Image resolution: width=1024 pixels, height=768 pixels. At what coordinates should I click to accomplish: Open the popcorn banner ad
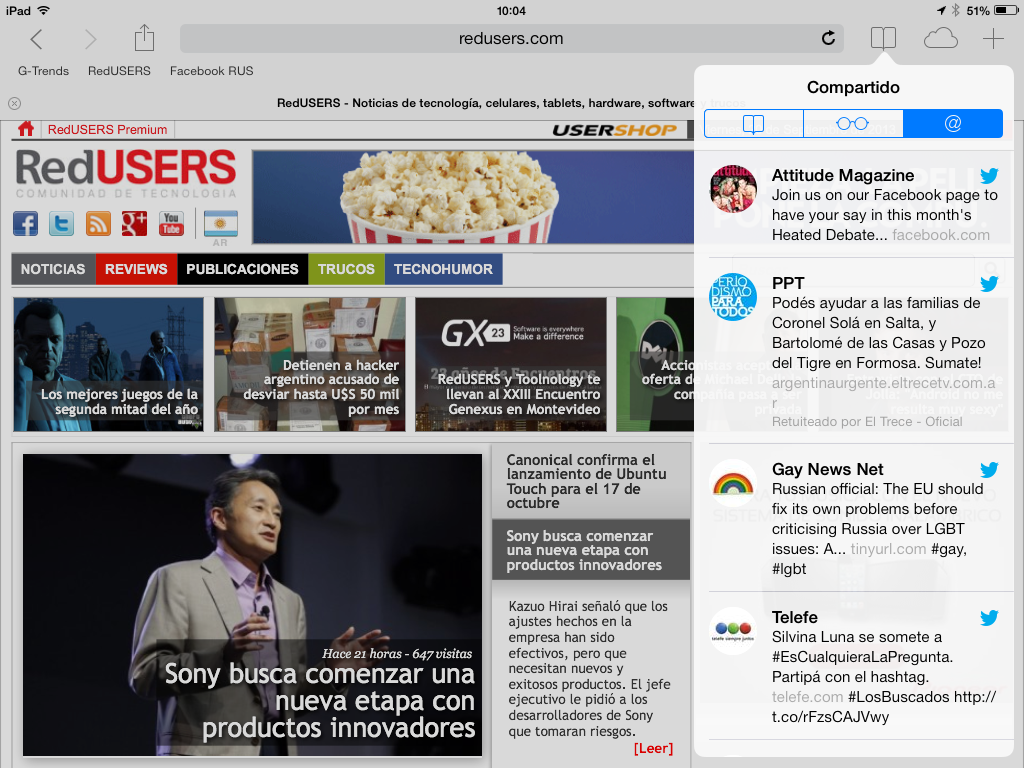[x=473, y=197]
